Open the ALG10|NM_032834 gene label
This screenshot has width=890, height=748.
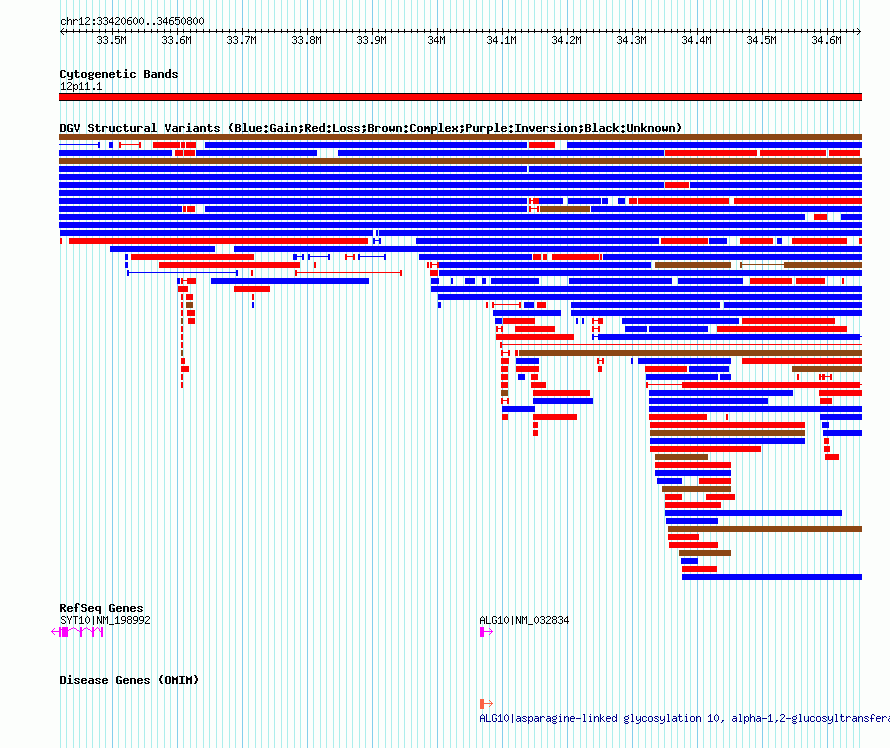coord(524,620)
